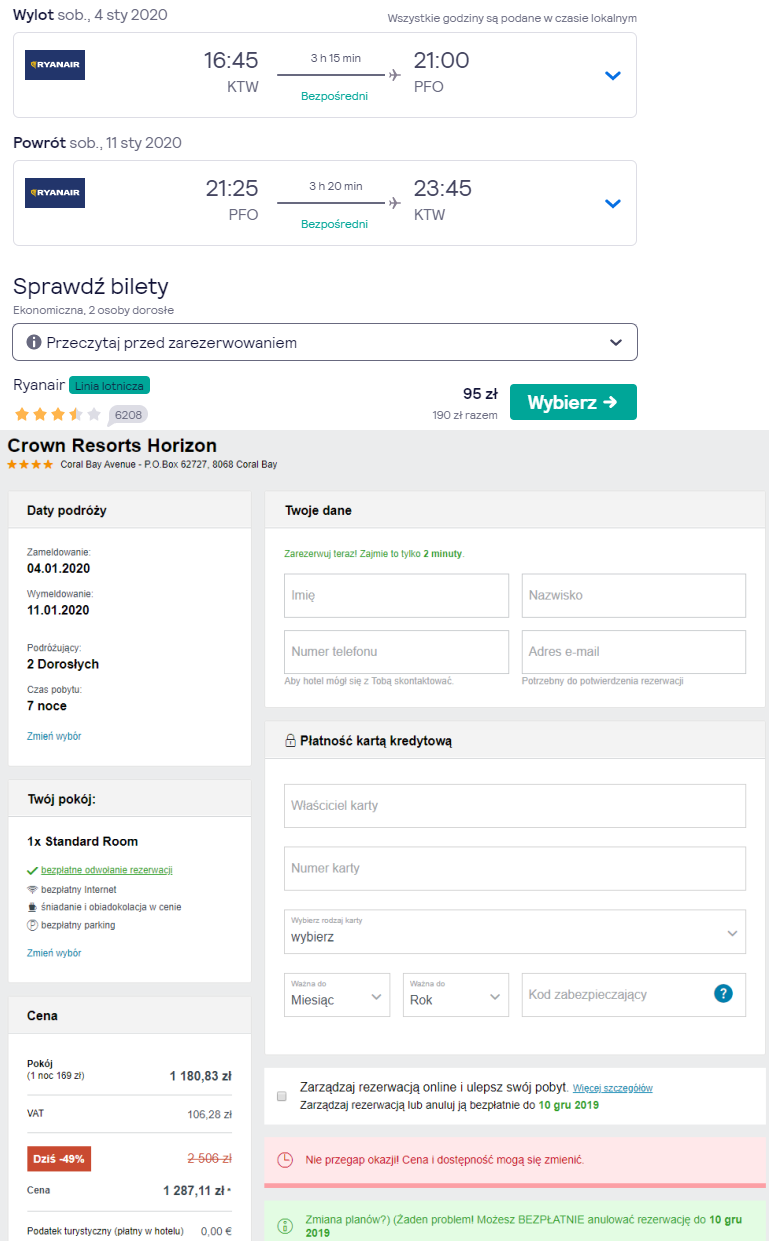Image resolution: width=769 pixels, height=1241 pixels.
Task: Click the red clock warning icon
Action: [x=285, y=1160]
